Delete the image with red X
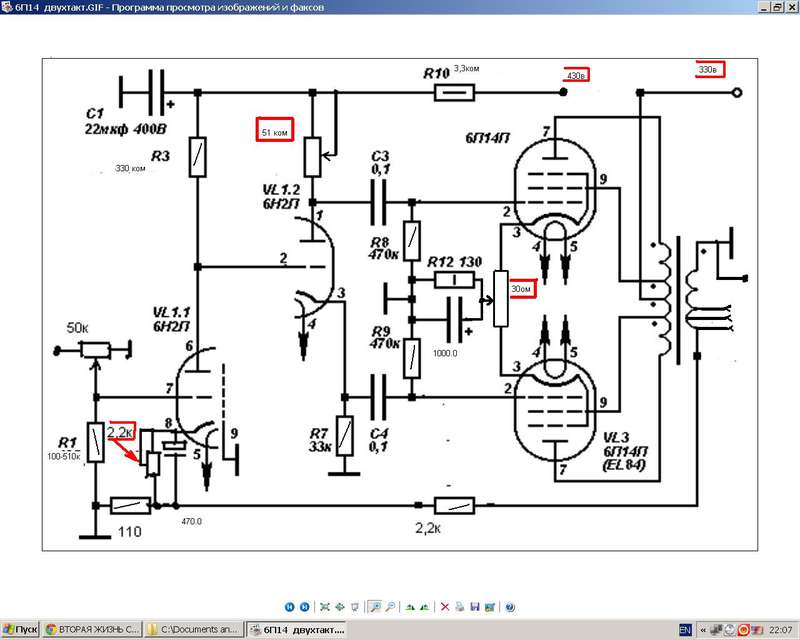Screen dimensions: 800x640 click(444, 607)
